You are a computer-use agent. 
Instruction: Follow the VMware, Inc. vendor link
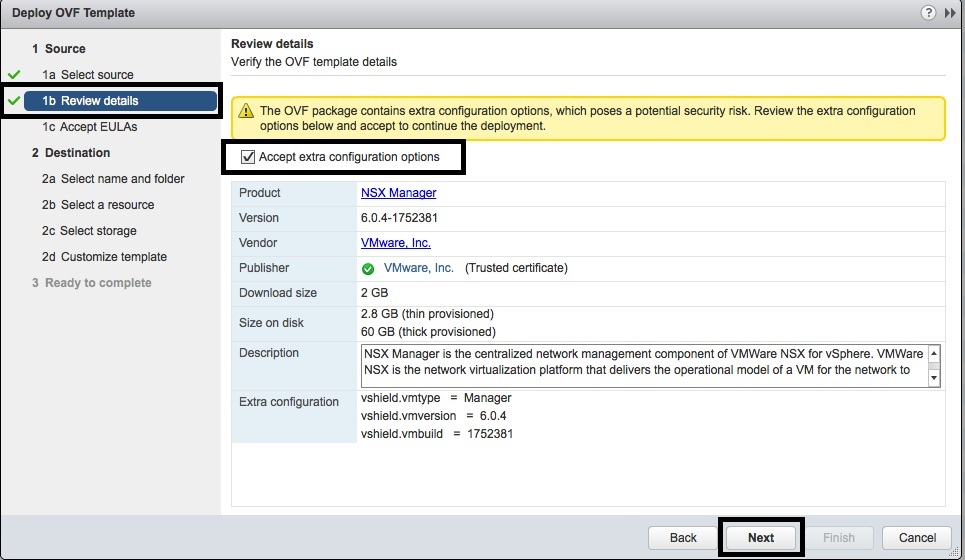pyautogui.click(x=395, y=243)
